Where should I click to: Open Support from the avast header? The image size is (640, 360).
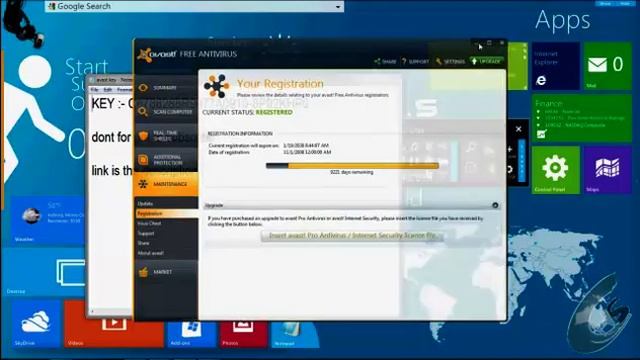tap(416, 62)
